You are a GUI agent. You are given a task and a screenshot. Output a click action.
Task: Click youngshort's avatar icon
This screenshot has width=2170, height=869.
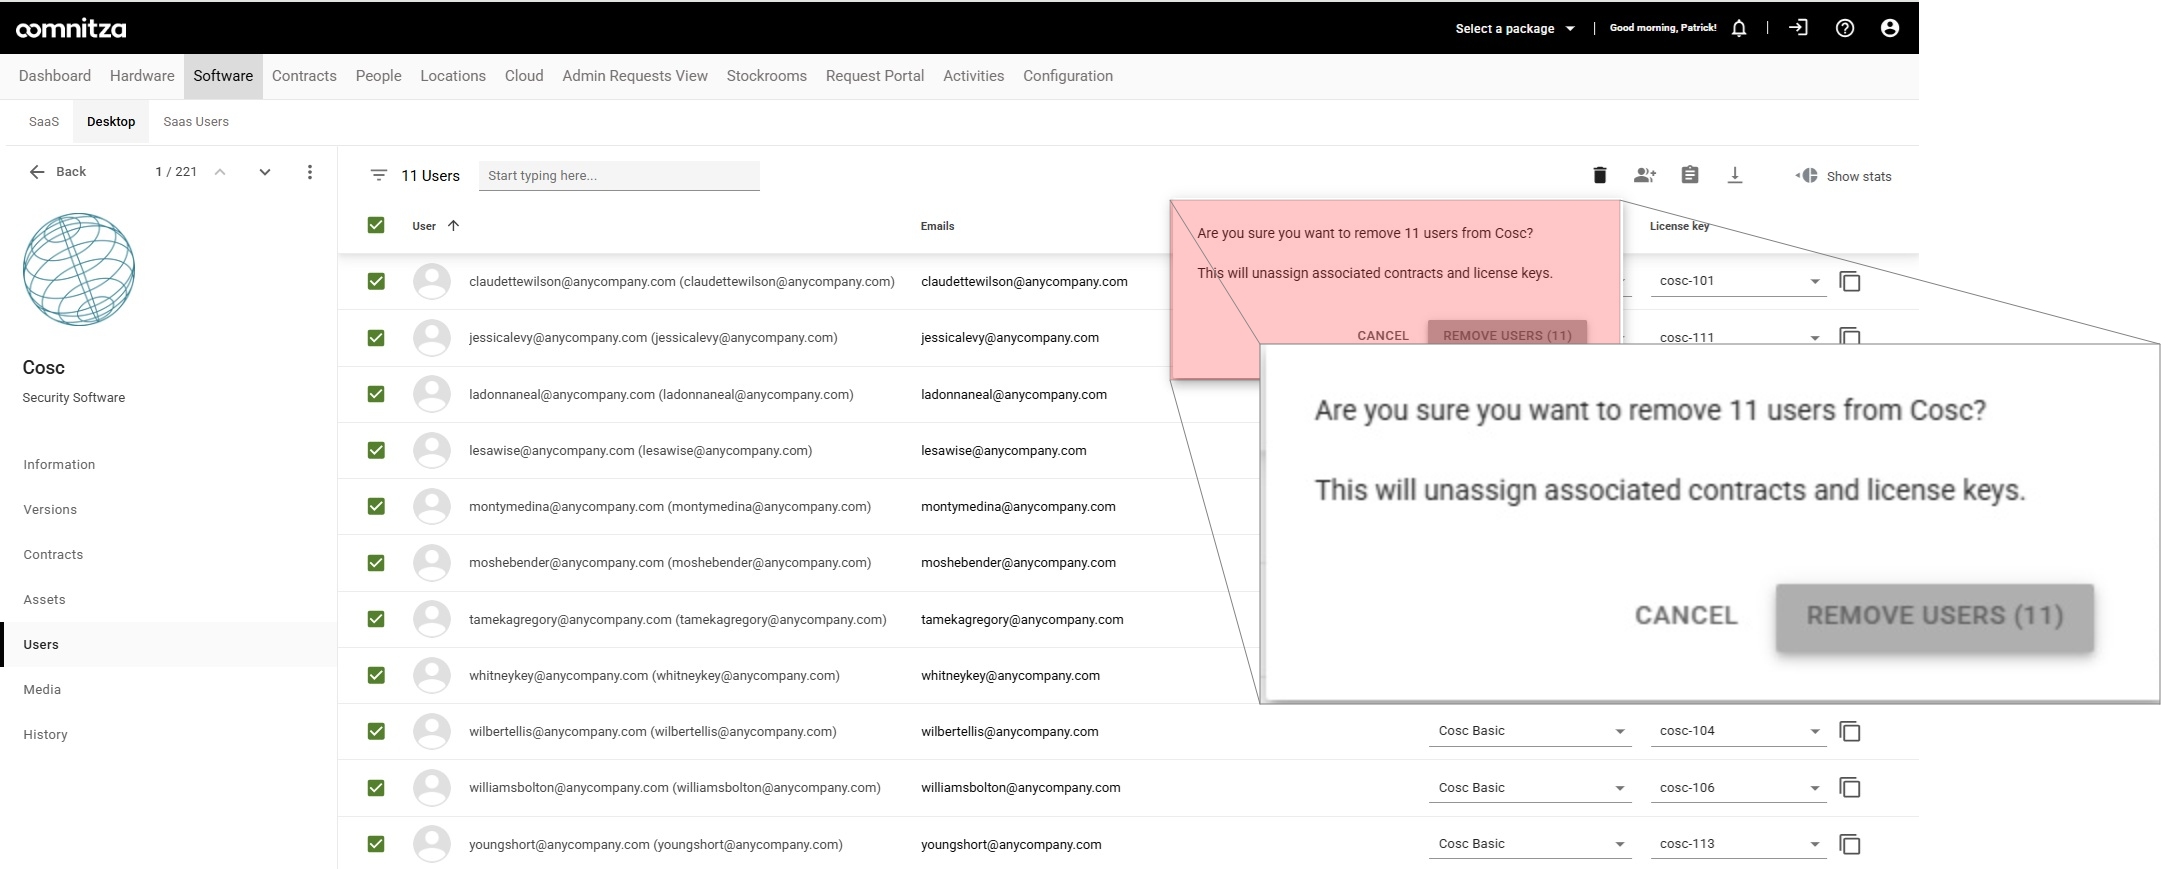[x=432, y=844]
